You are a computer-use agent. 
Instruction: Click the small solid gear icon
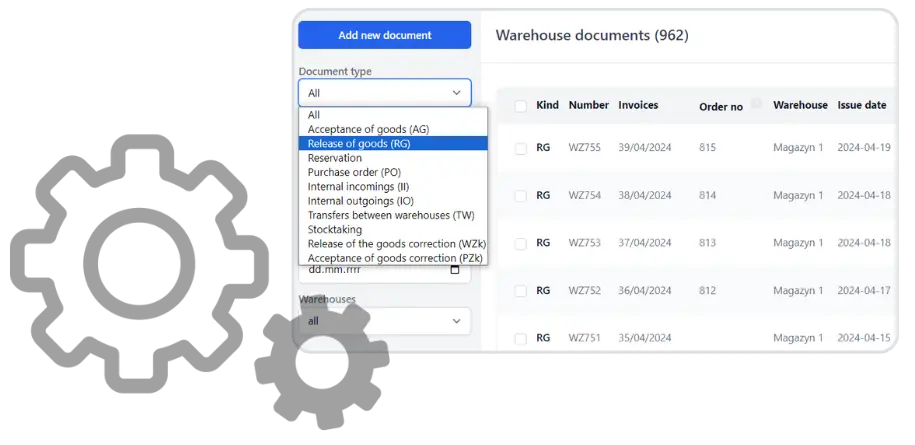tap(322, 363)
